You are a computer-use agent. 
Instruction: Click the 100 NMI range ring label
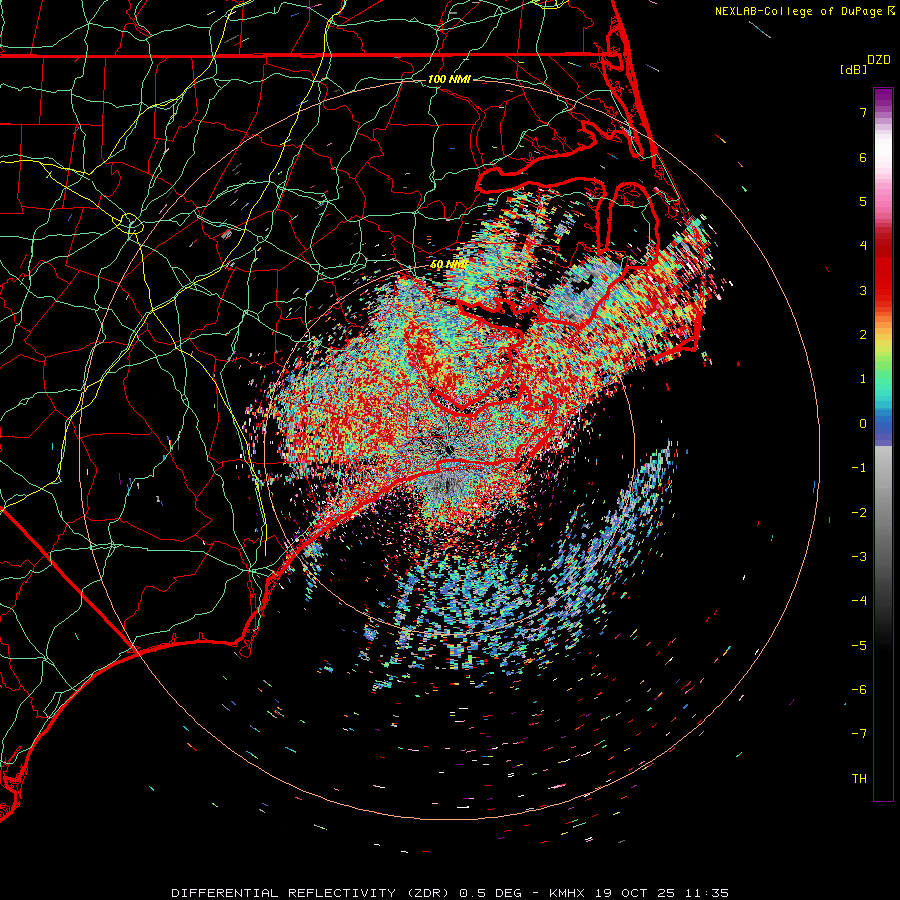[449, 79]
